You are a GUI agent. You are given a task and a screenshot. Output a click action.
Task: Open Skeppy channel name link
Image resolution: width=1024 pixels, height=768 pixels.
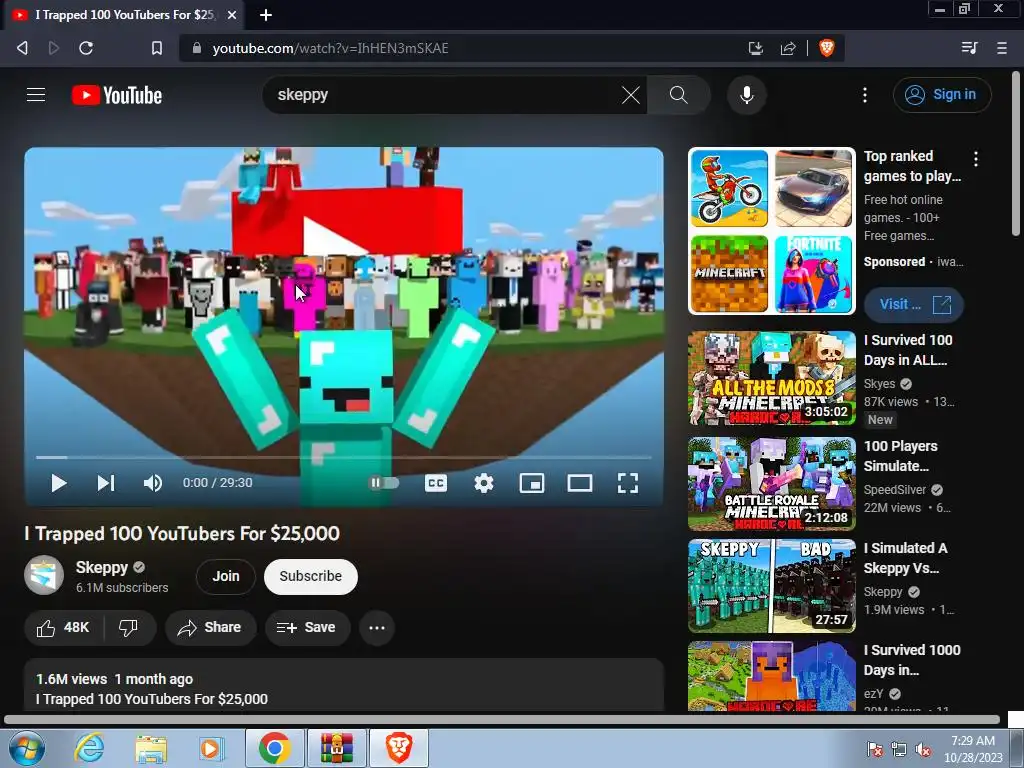pyautogui.click(x=101, y=568)
